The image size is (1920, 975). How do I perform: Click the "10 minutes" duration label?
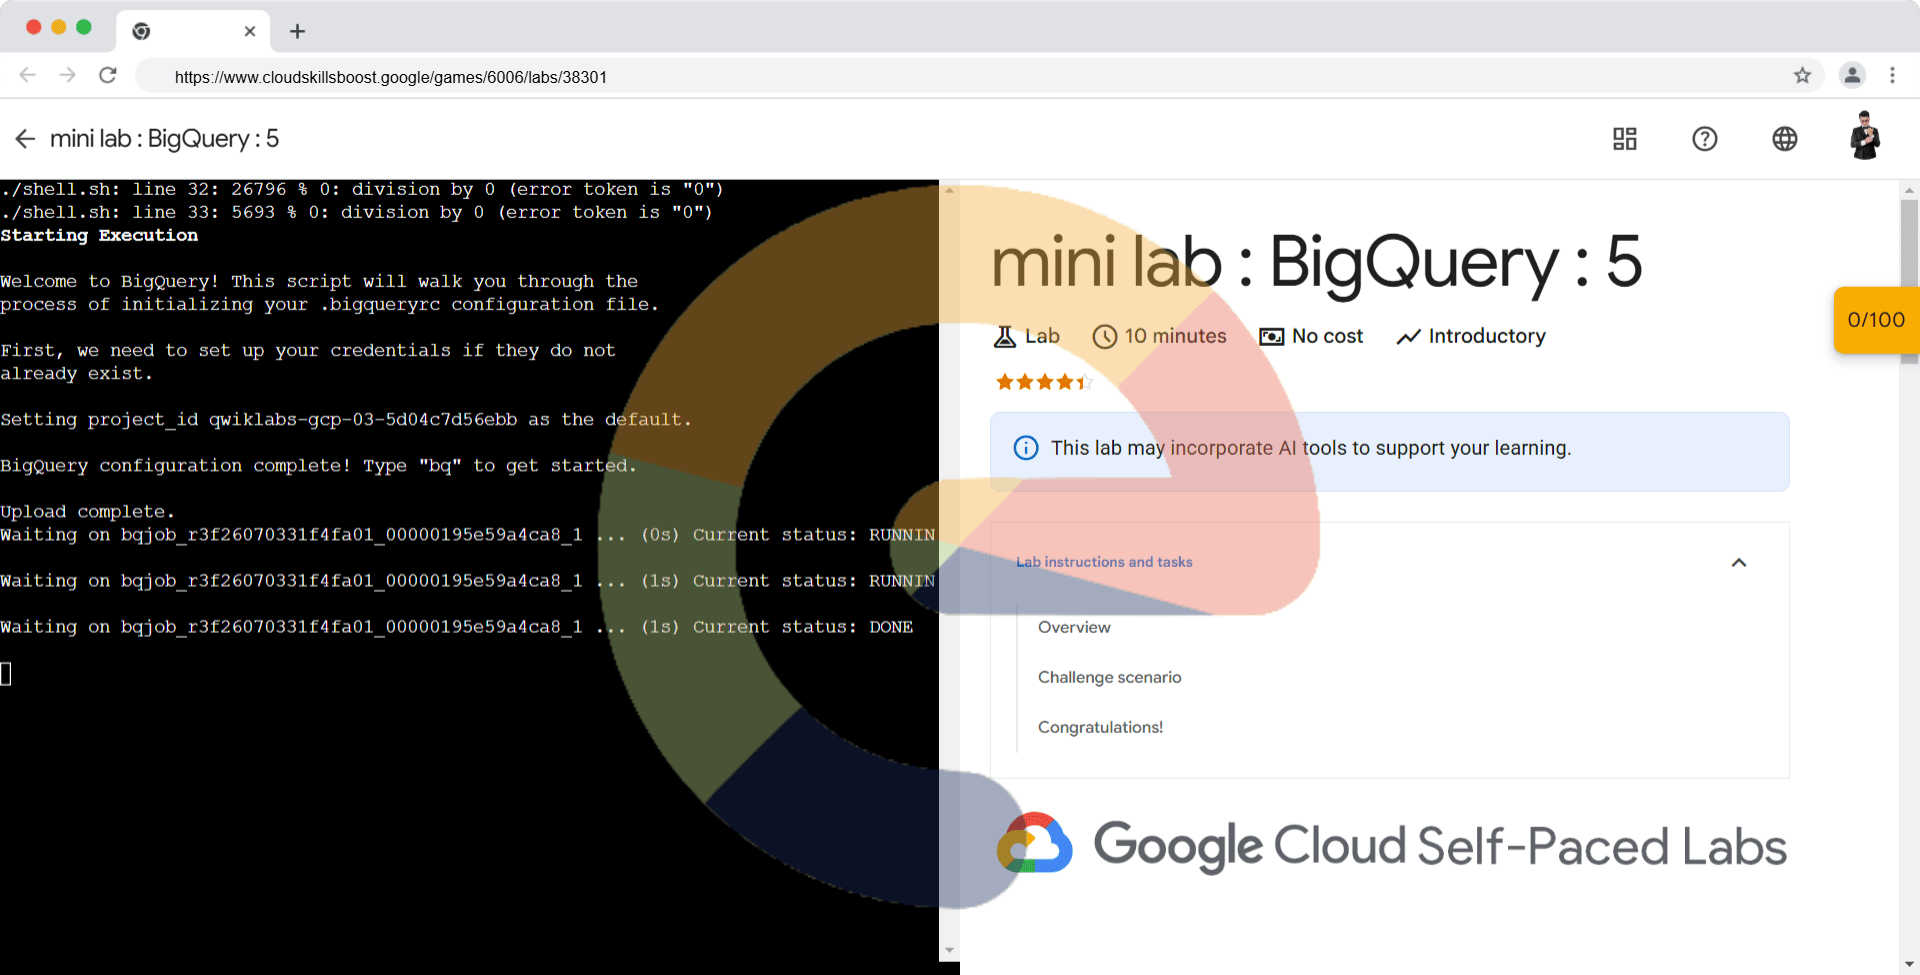[x=1175, y=337]
